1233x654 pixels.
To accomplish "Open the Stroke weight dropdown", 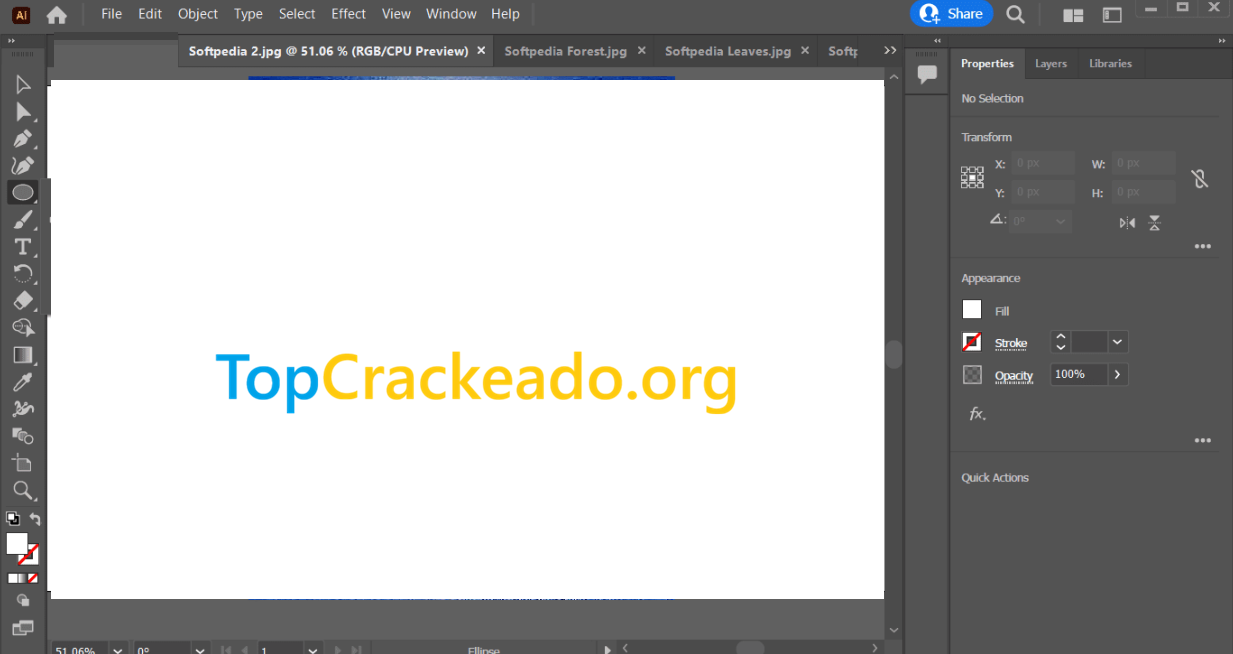I will pos(1118,342).
